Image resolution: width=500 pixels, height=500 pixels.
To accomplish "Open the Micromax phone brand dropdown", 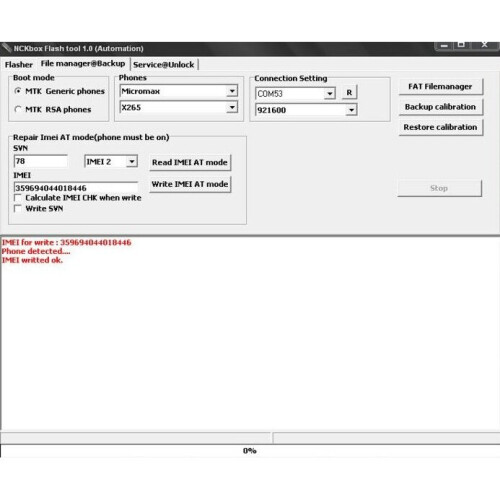I will [x=232, y=91].
